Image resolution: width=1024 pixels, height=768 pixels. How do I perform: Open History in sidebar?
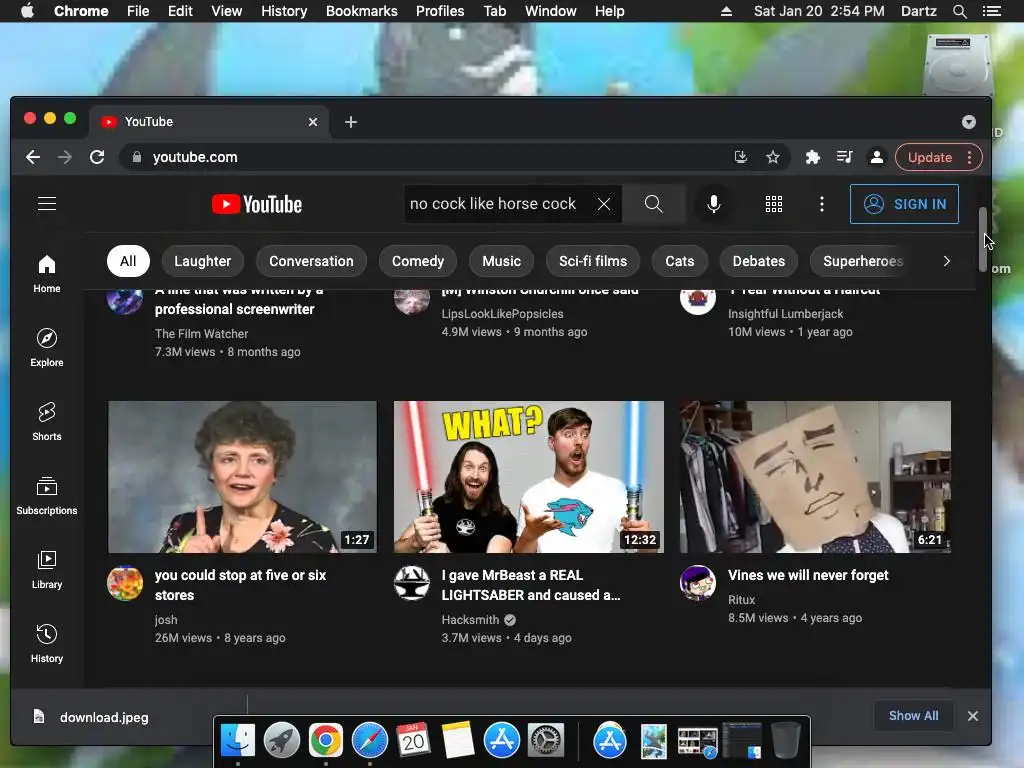click(47, 644)
